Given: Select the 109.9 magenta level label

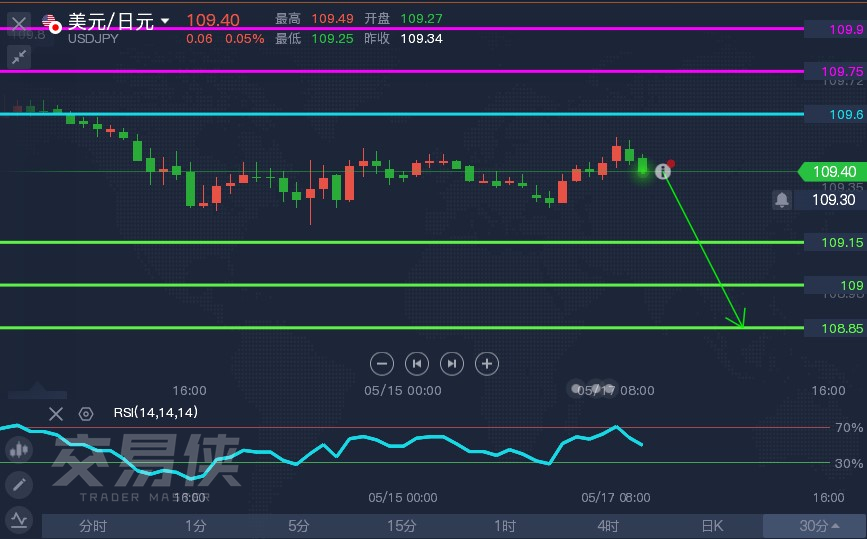Looking at the screenshot, I should 836,29.
